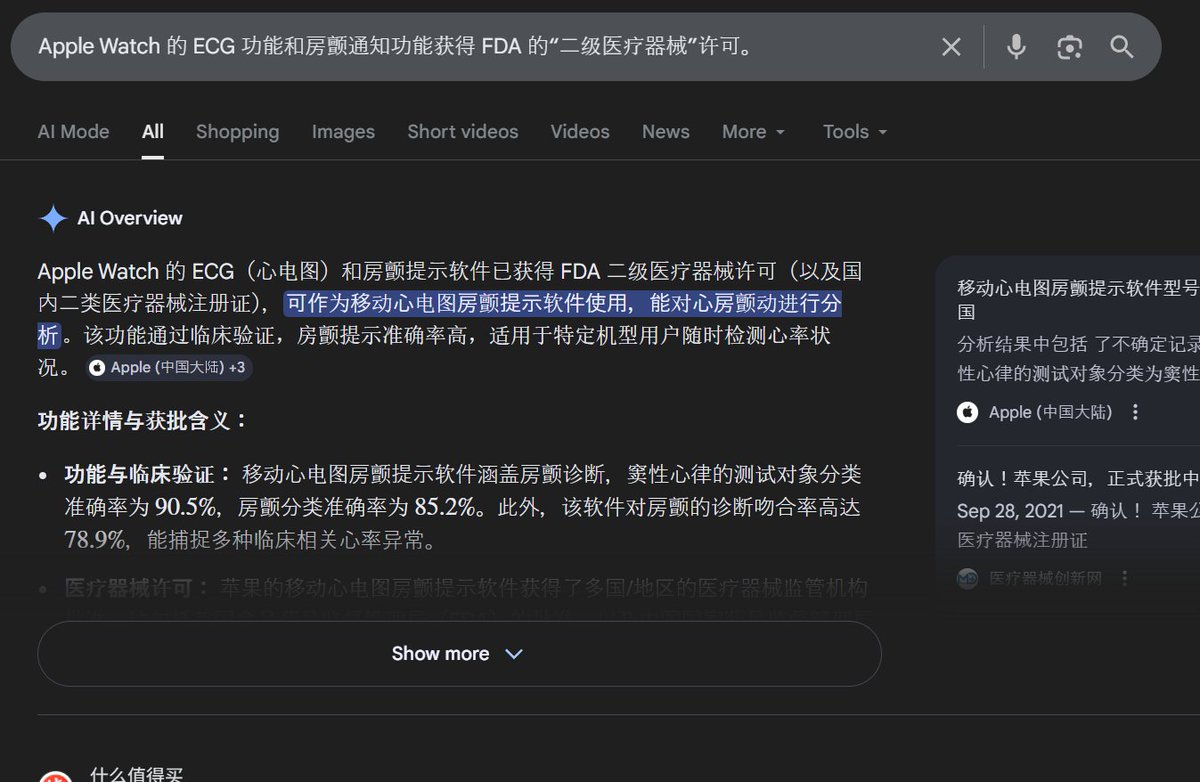Click the Sep 28, 2021 date text
This screenshot has height=782, width=1200.
click(1009, 511)
